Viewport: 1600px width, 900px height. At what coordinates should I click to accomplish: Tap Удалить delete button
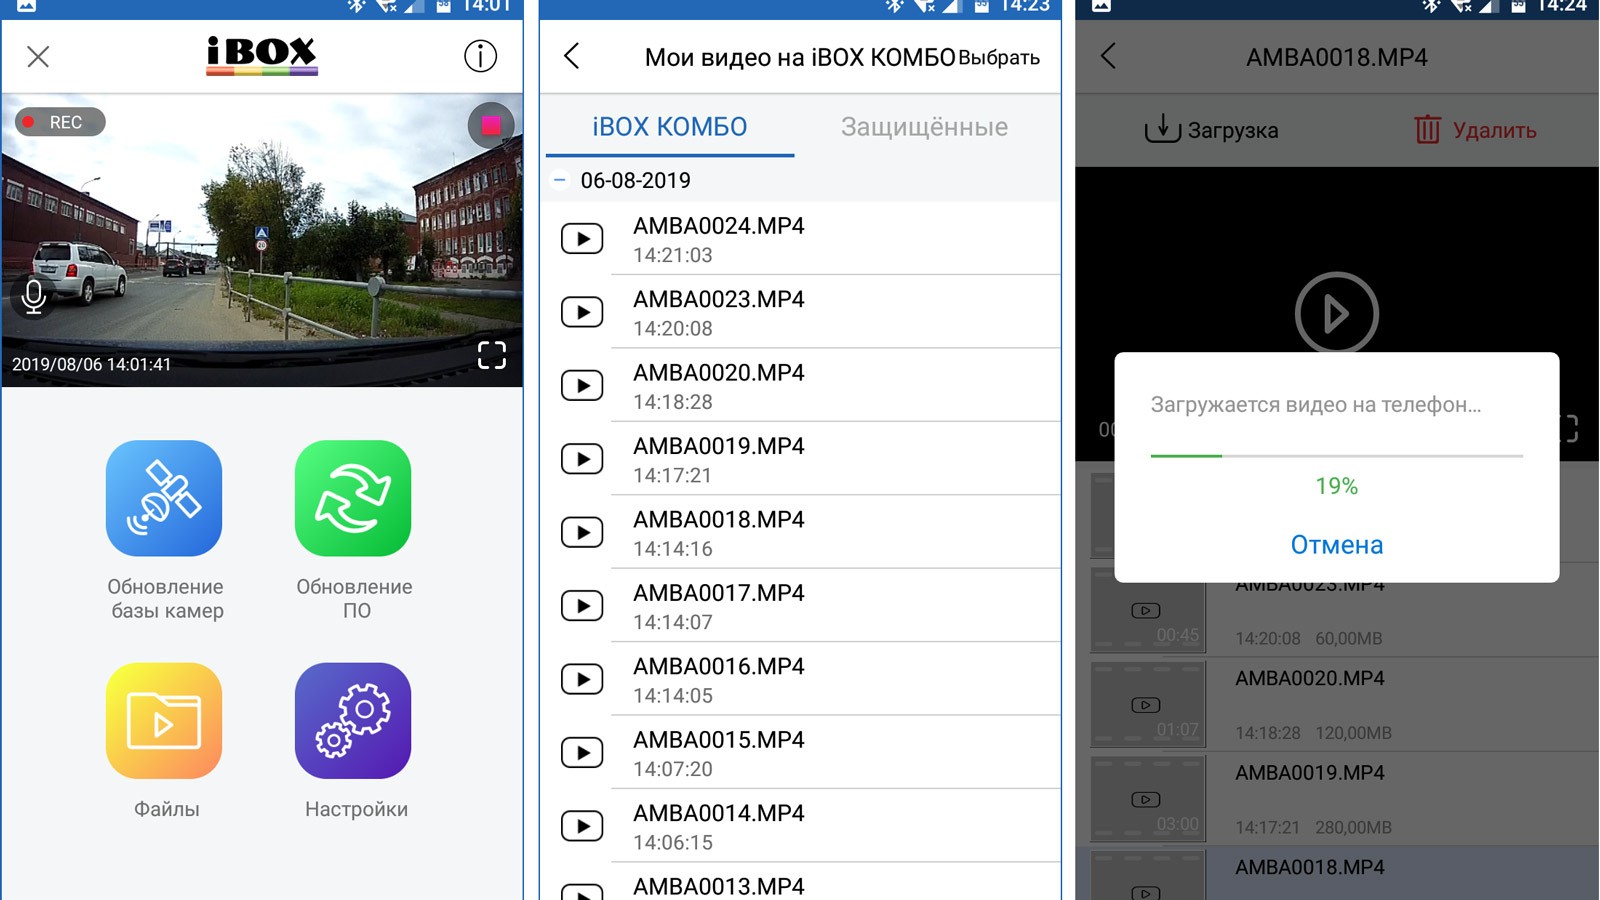click(1475, 130)
